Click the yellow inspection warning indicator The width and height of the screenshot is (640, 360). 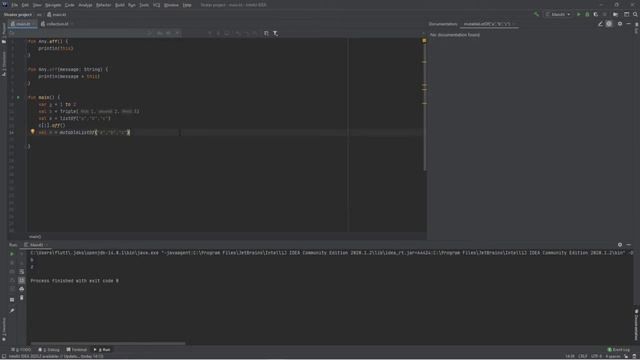pyautogui.click(x=424, y=40)
